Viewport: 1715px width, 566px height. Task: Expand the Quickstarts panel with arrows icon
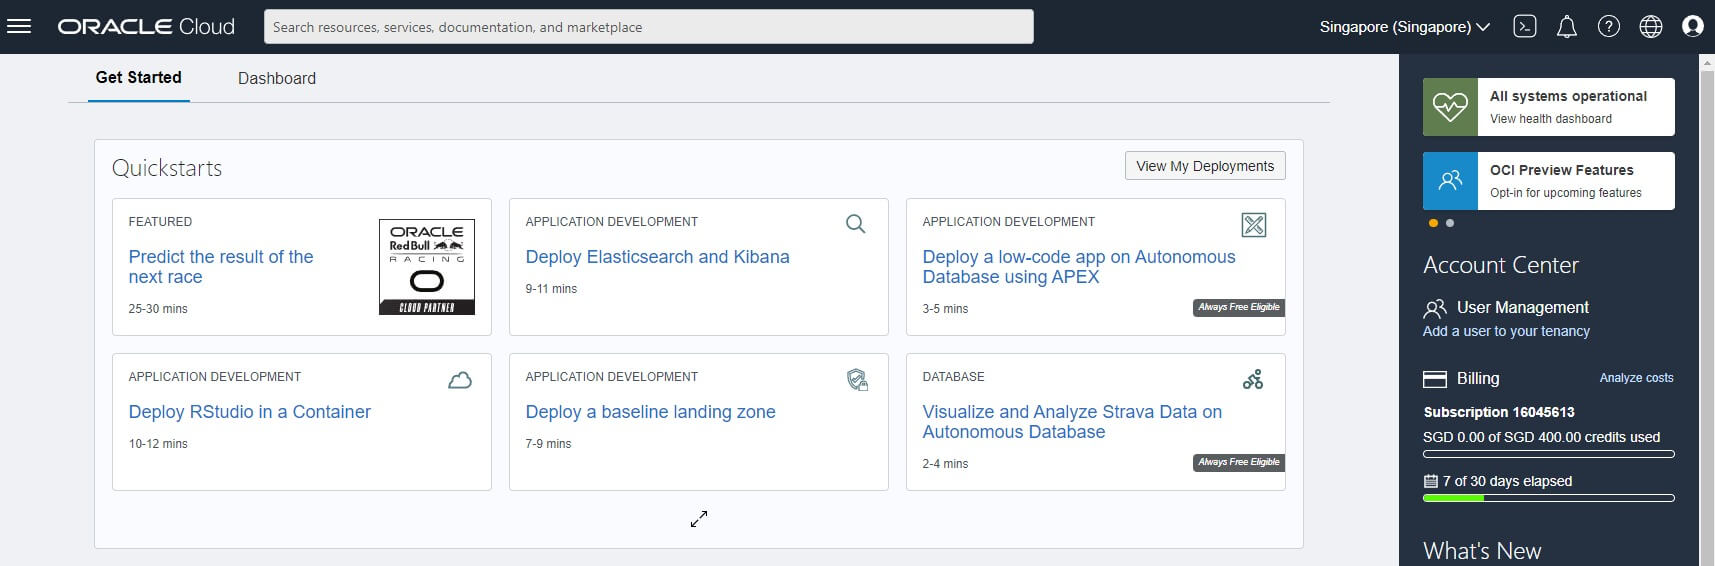point(699,519)
